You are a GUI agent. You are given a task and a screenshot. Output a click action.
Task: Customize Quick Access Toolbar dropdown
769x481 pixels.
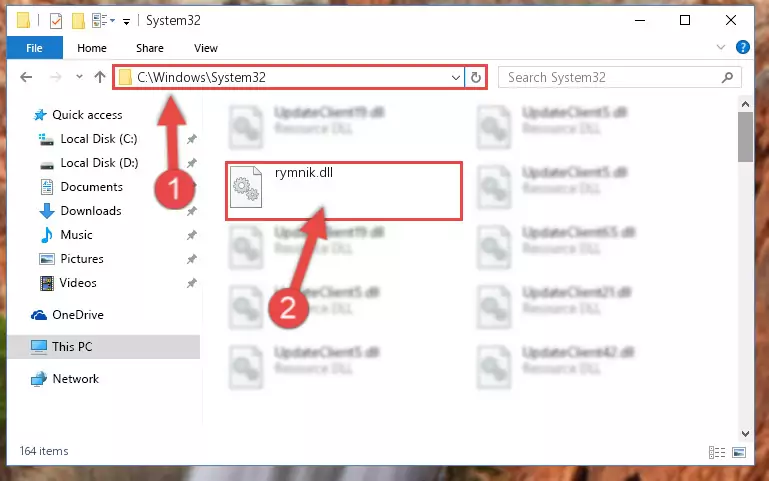126,21
